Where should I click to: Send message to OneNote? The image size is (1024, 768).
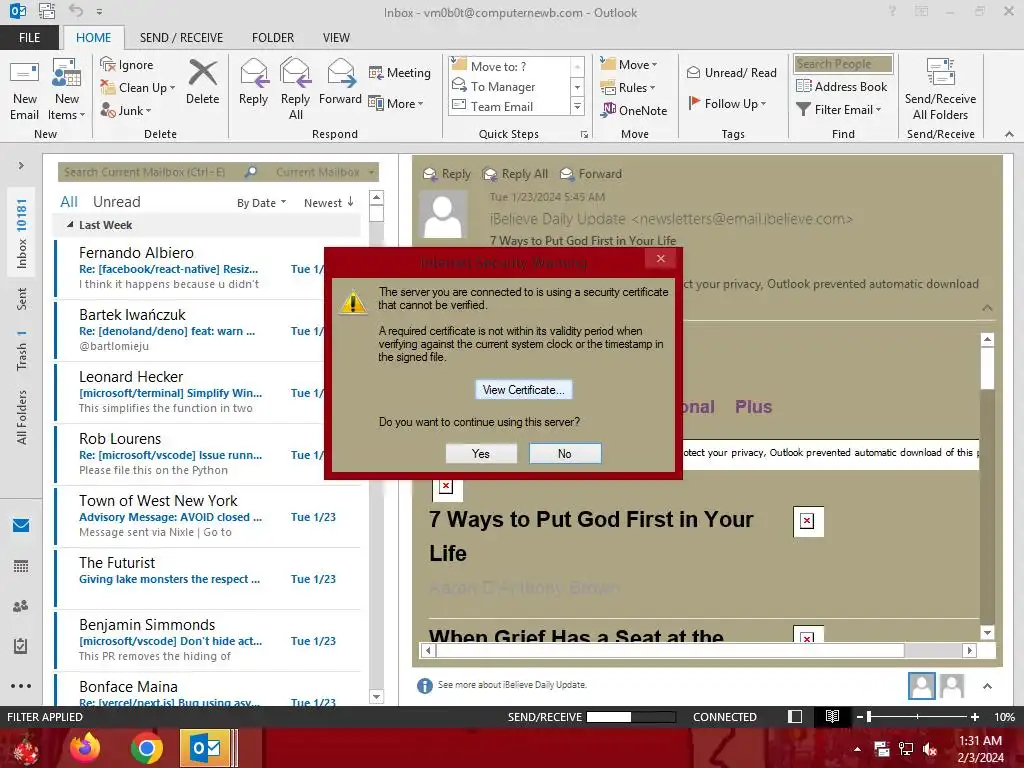click(634, 110)
